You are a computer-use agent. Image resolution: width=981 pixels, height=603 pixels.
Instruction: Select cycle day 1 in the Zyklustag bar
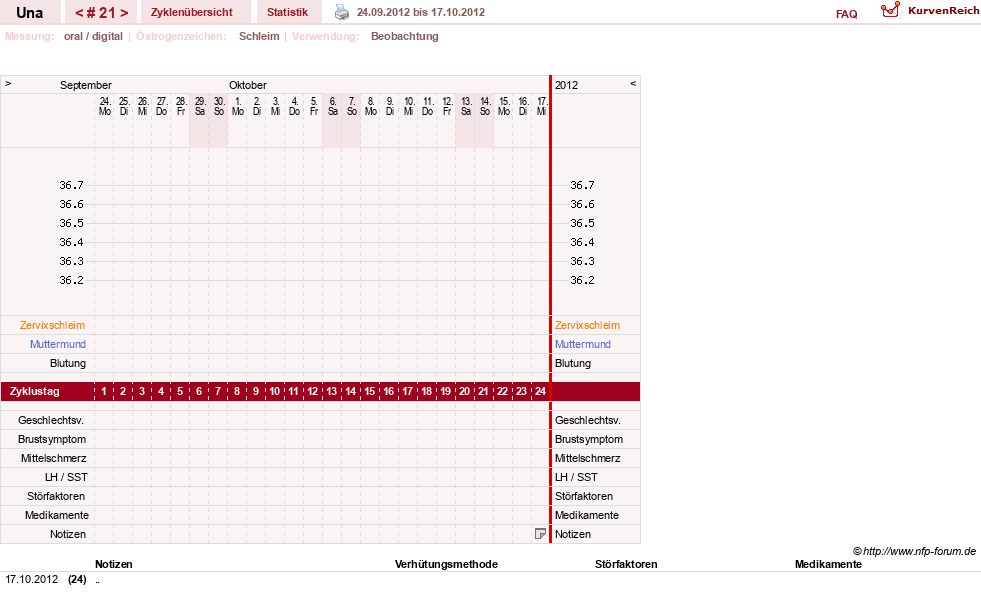point(104,392)
